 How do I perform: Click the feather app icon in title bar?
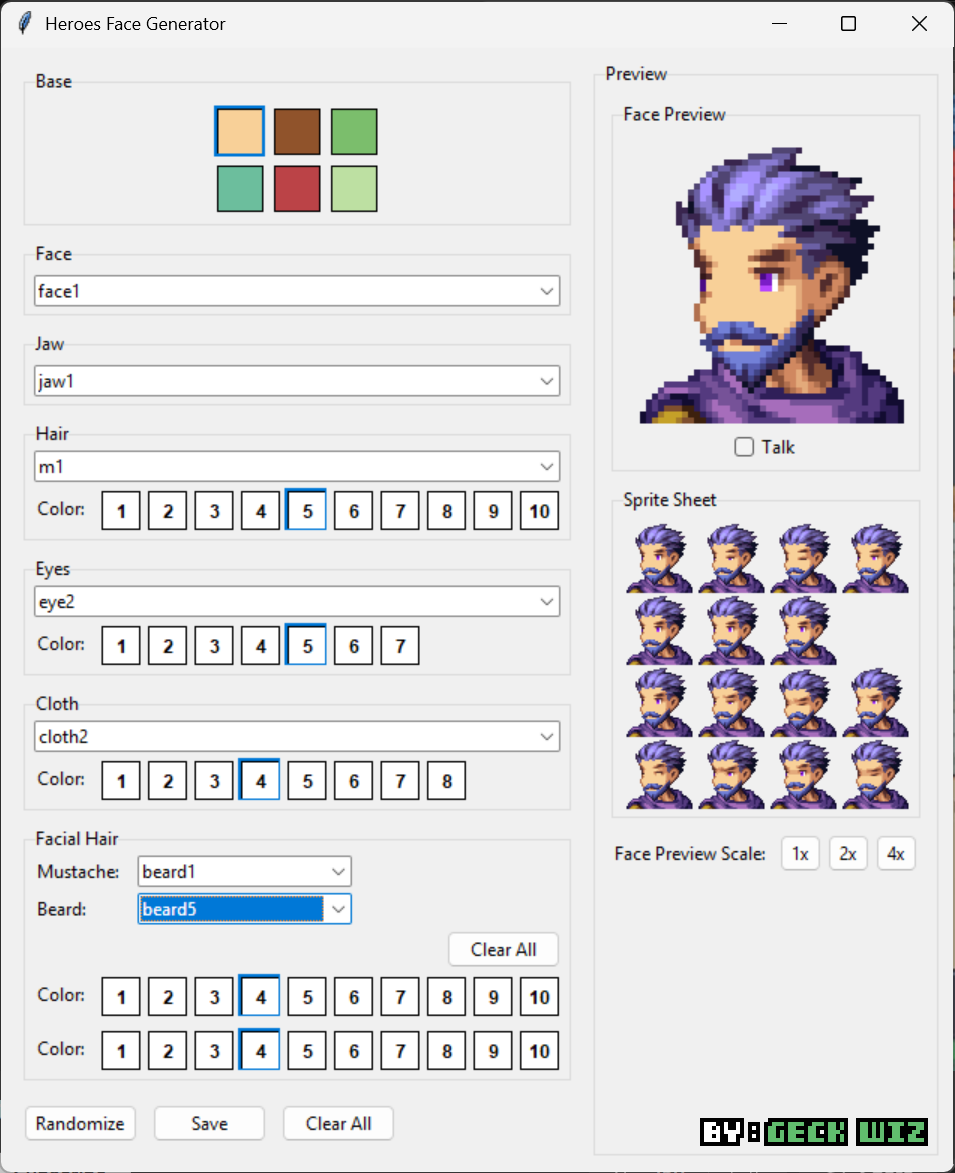(25, 23)
